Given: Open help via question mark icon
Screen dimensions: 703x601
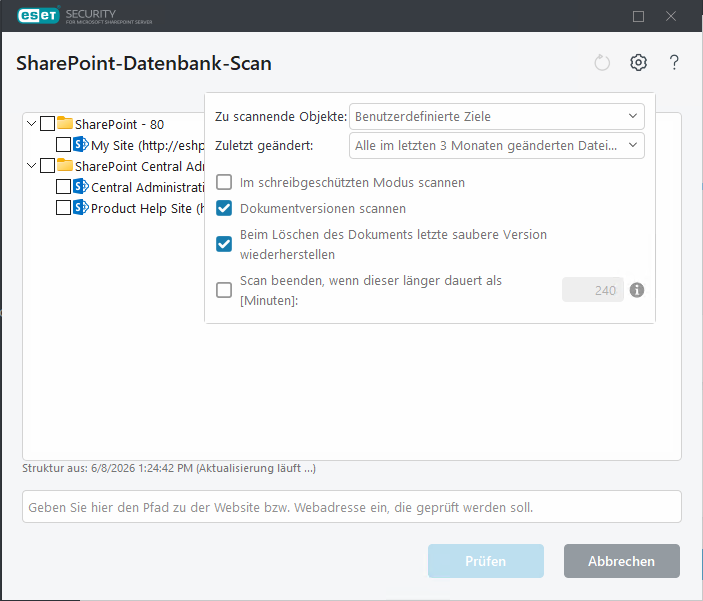Looking at the screenshot, I should 674,63.
